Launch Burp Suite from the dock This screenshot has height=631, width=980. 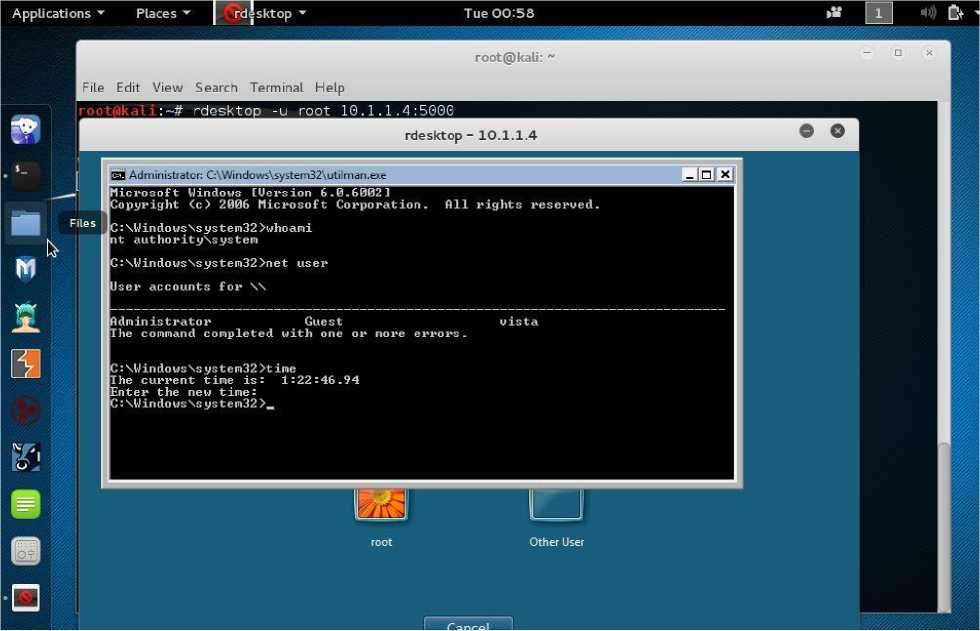(26, 364)
